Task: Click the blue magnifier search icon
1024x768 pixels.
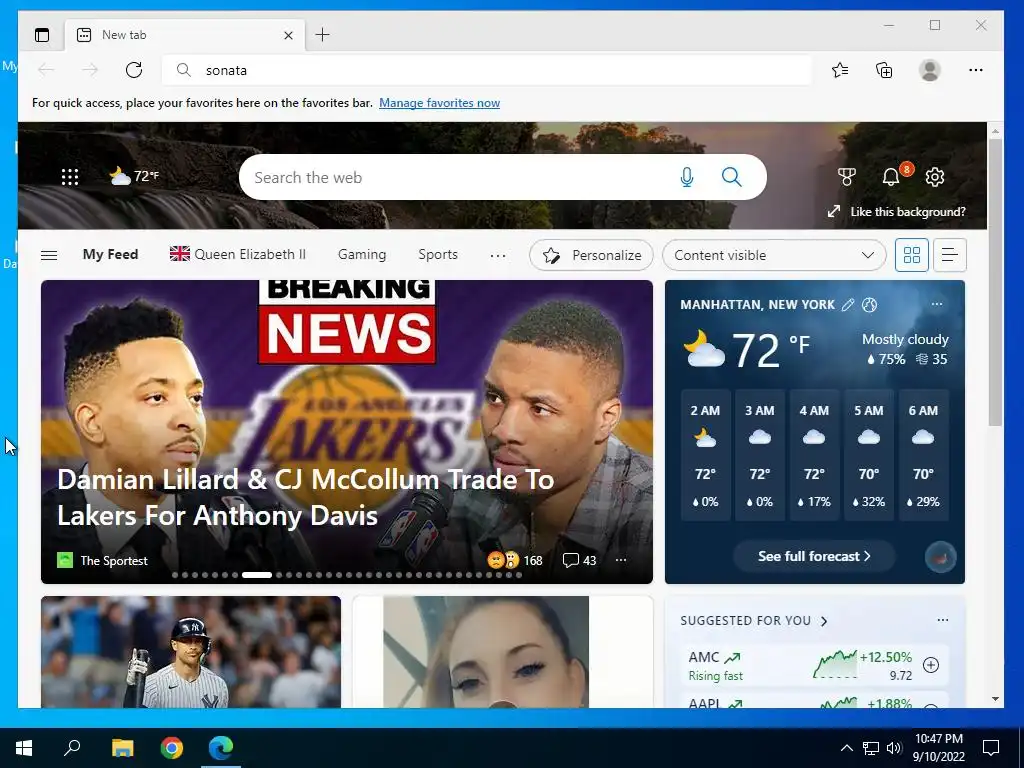Action: pos(731,177)
